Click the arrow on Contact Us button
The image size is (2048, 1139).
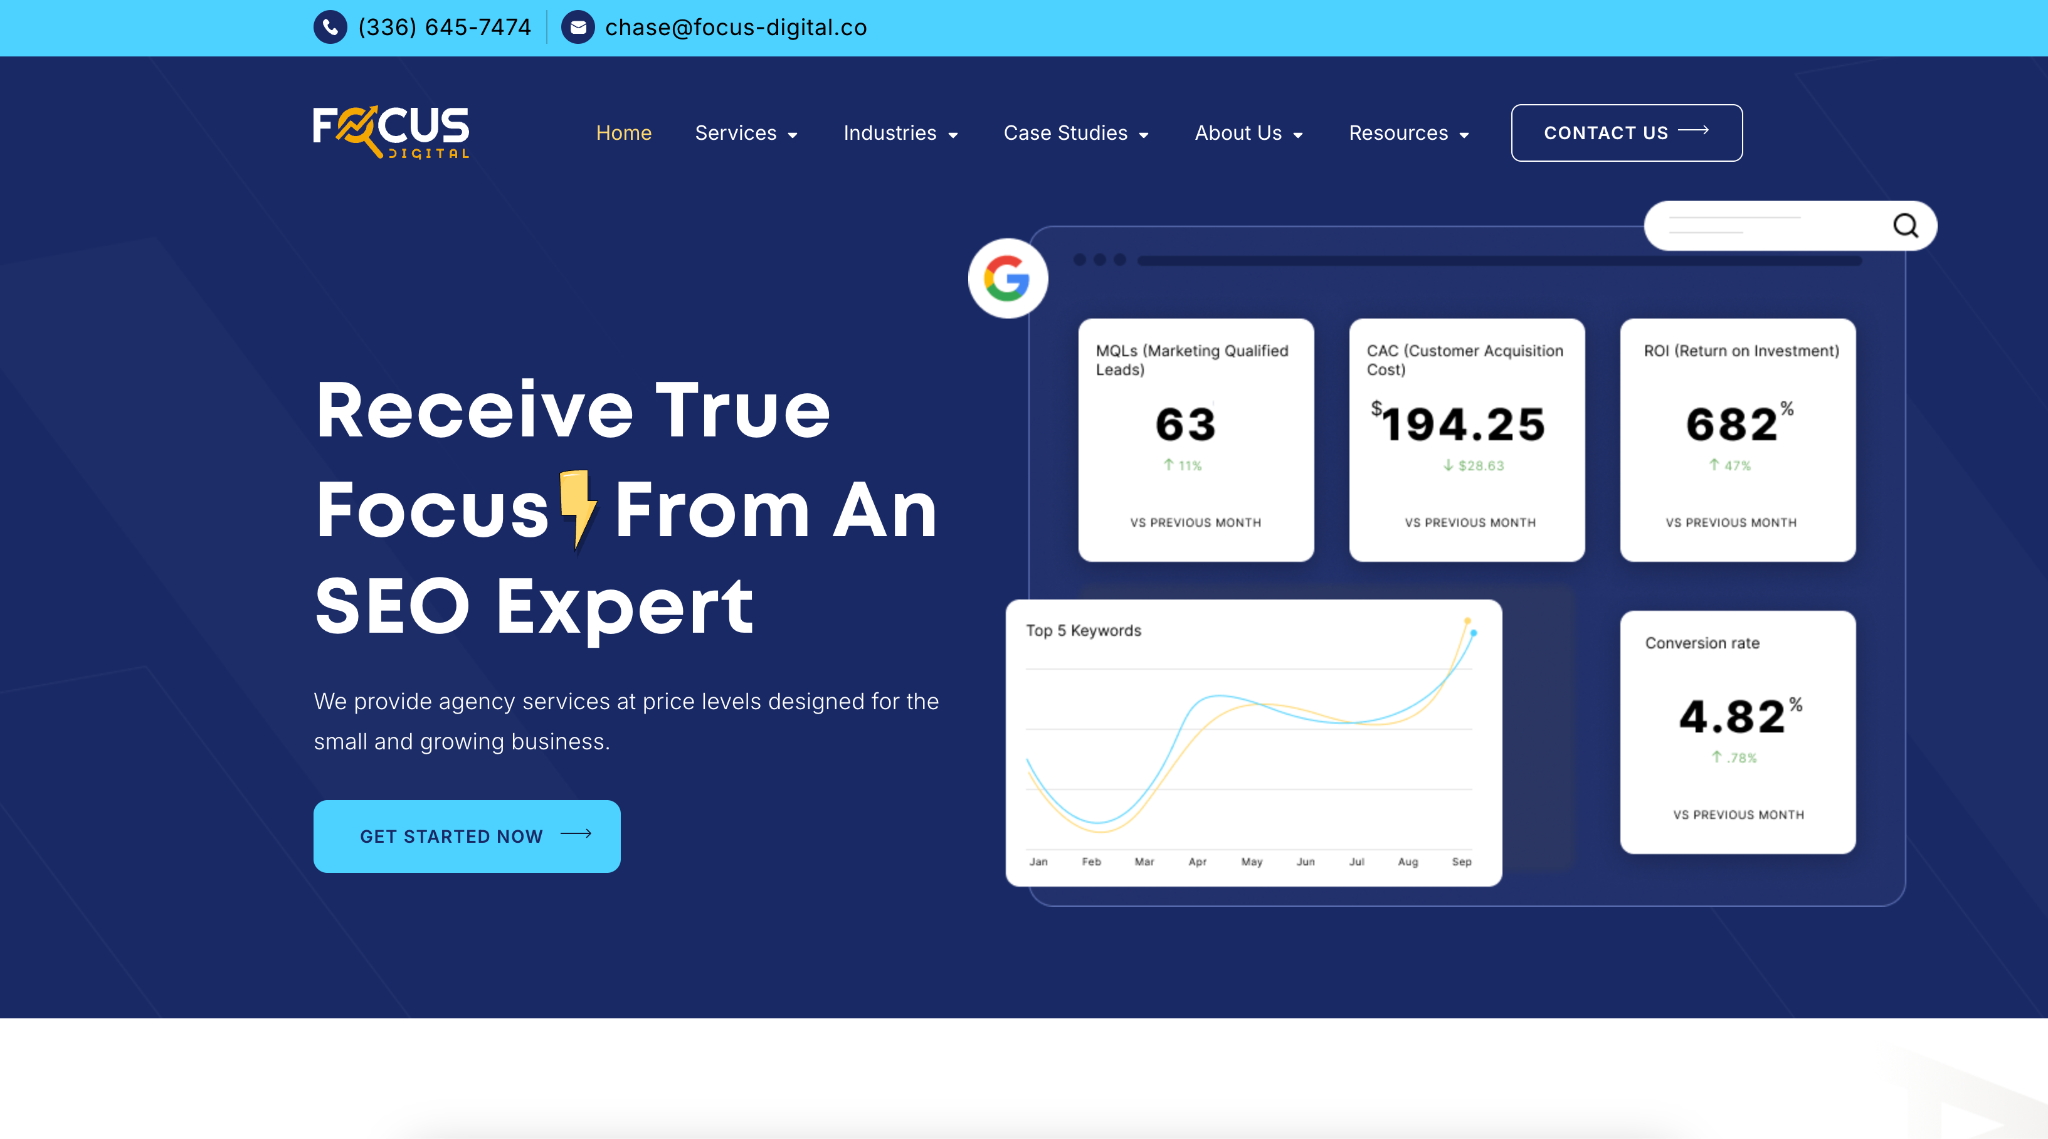[x=1693, y=131]
